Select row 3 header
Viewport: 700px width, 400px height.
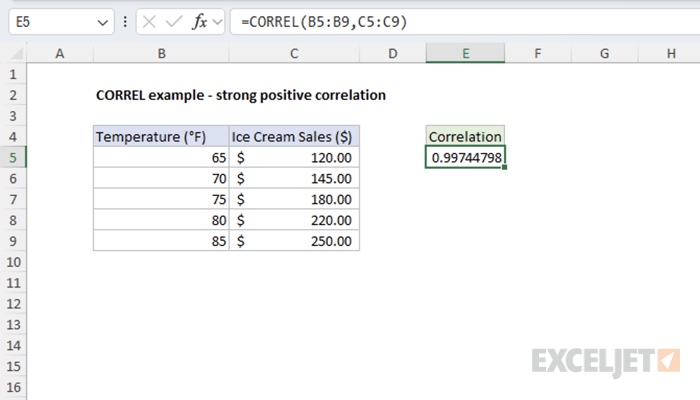(x=13, y=116)
